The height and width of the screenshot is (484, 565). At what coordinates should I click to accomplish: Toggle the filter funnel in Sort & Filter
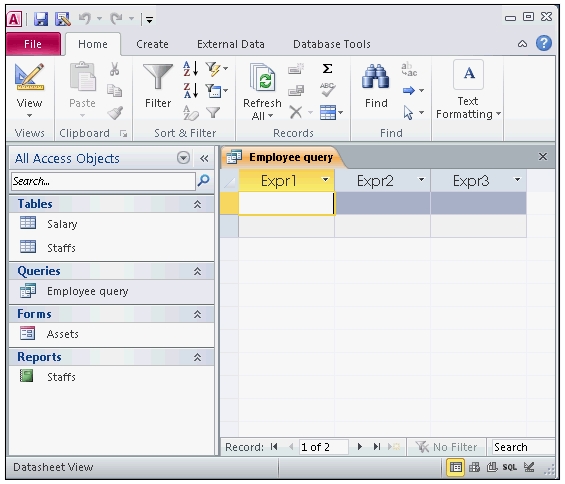click(213, 112)
